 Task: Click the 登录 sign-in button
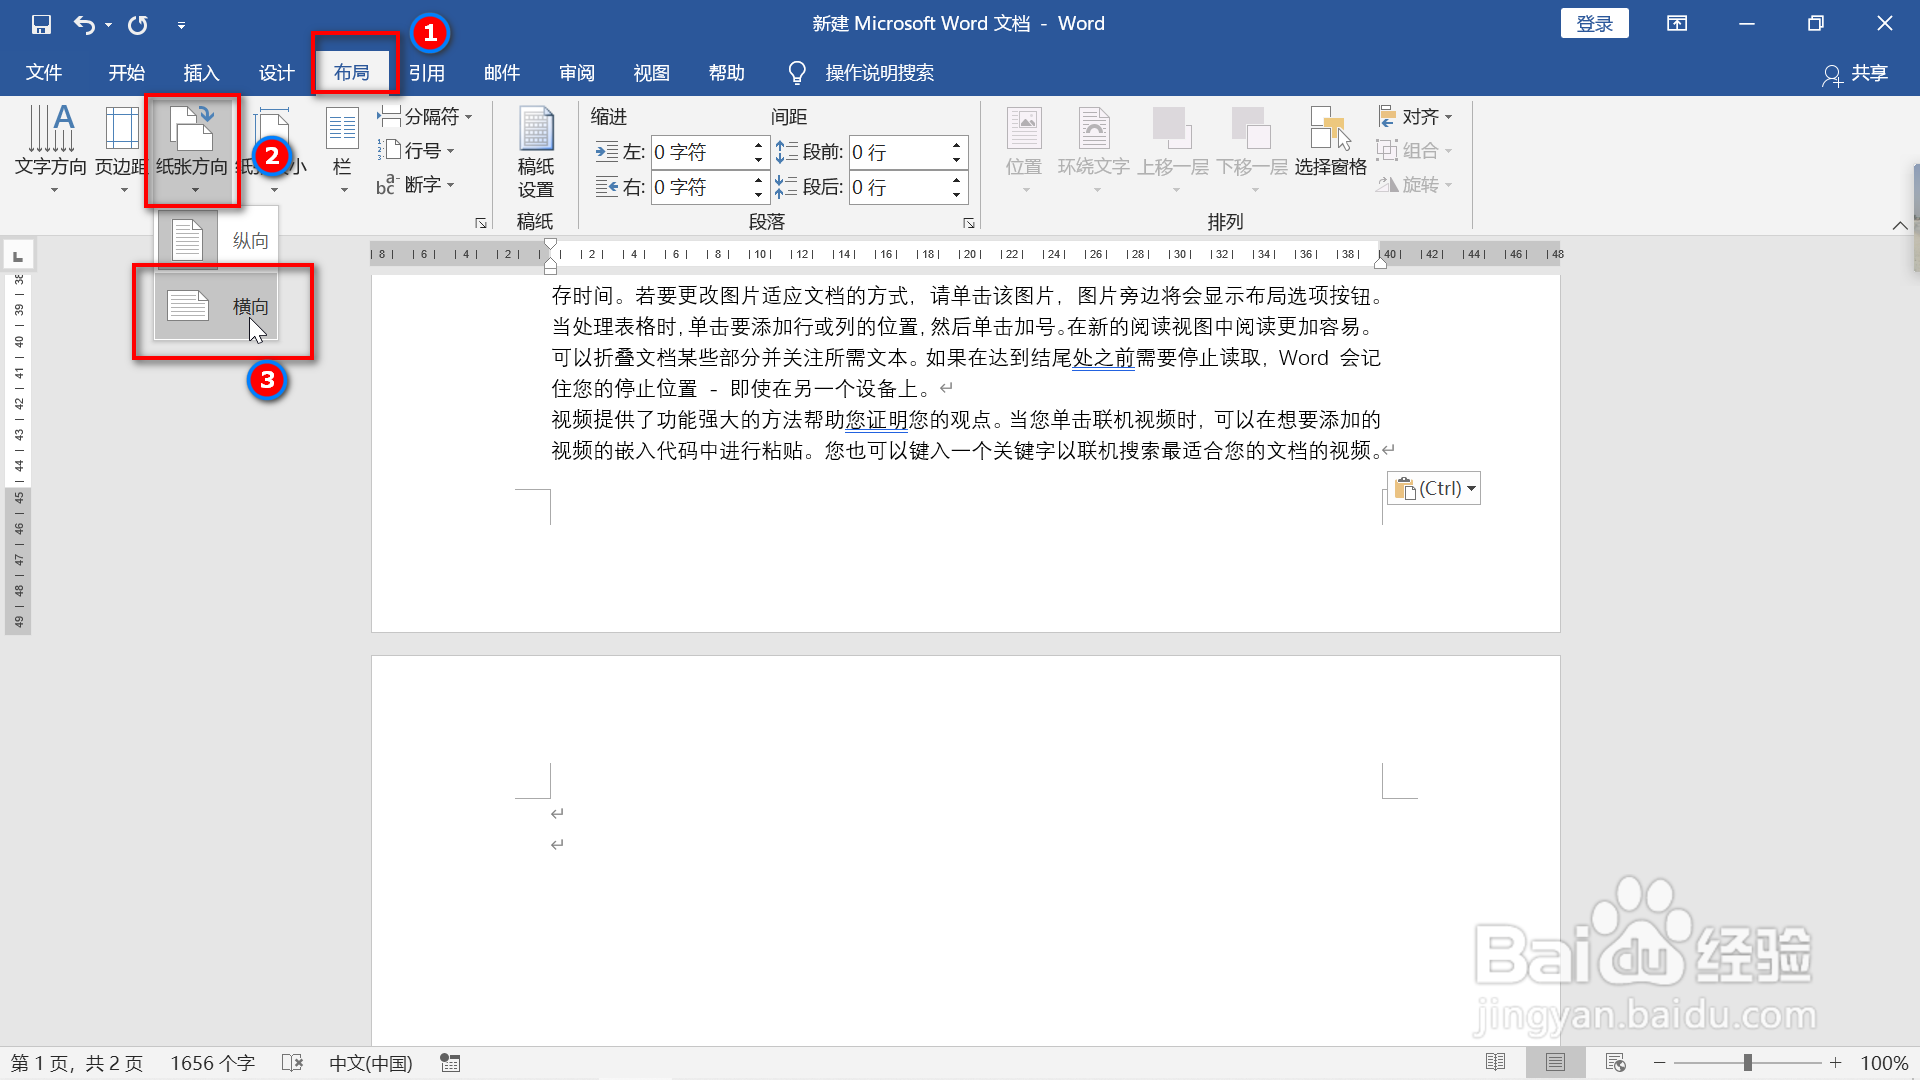click(x=1594, y=24)
